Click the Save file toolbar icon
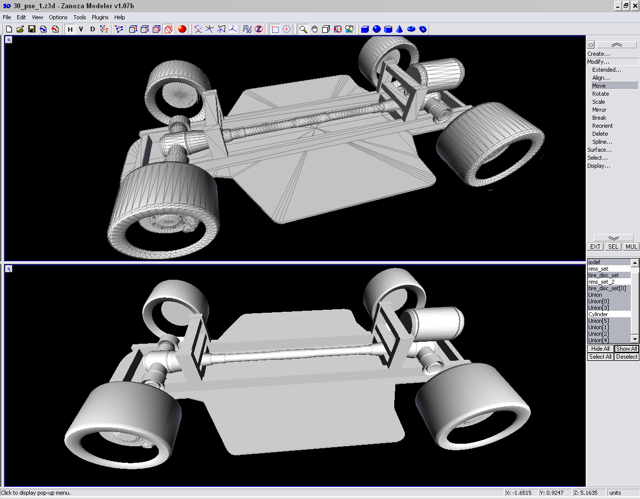This screenshot has width=640, height=499. click(x=31, y=29)
